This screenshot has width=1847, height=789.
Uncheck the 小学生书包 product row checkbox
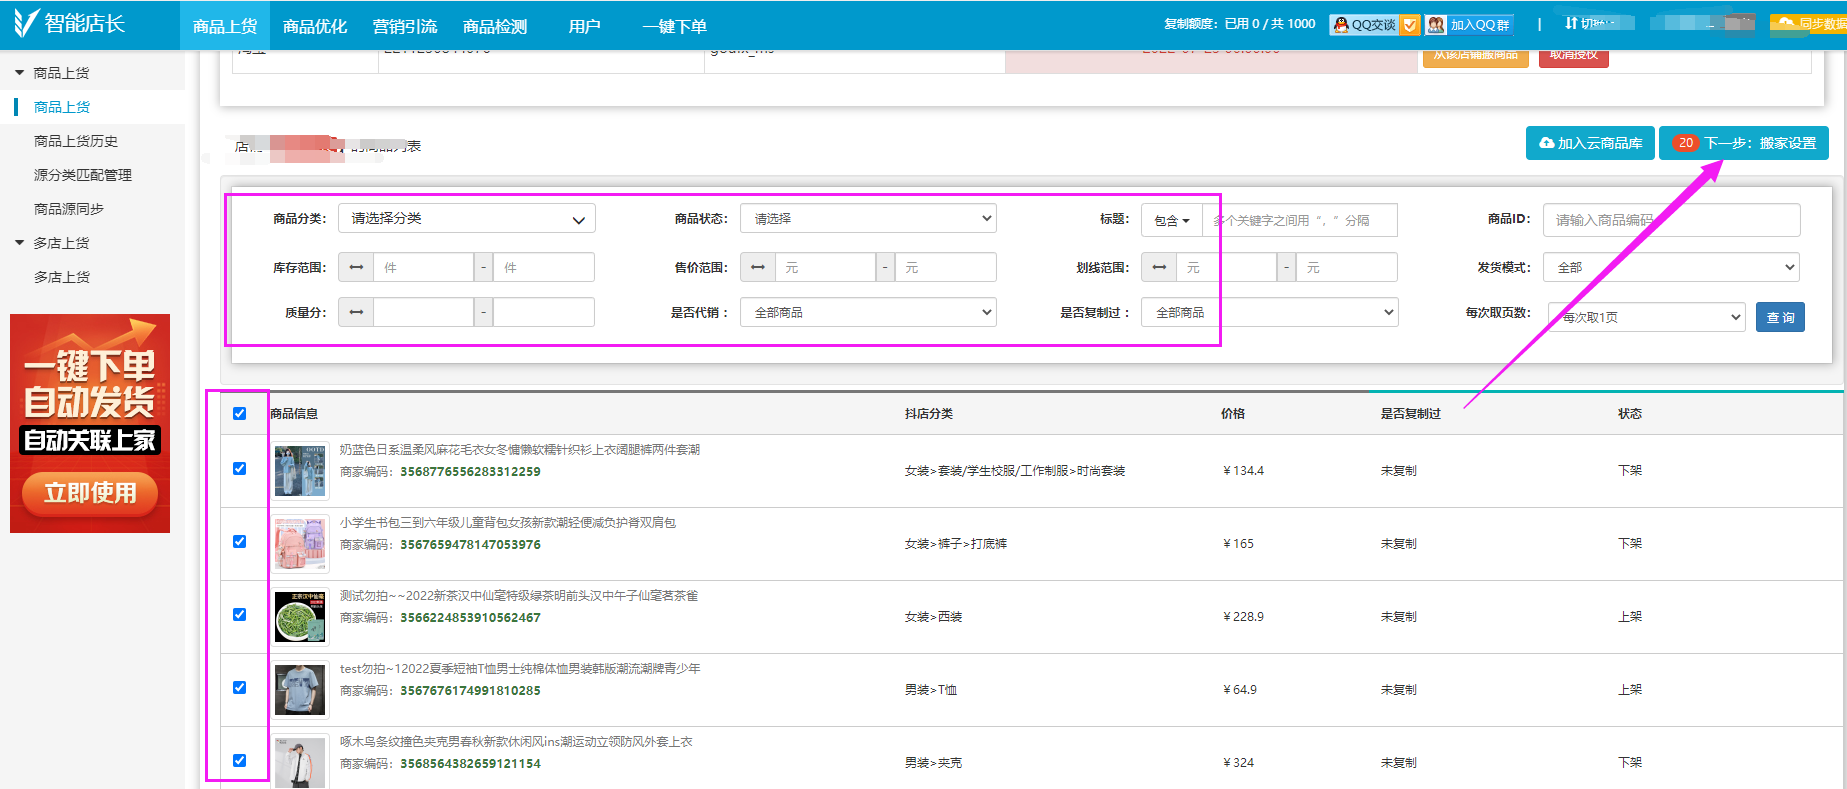[240, 542]
